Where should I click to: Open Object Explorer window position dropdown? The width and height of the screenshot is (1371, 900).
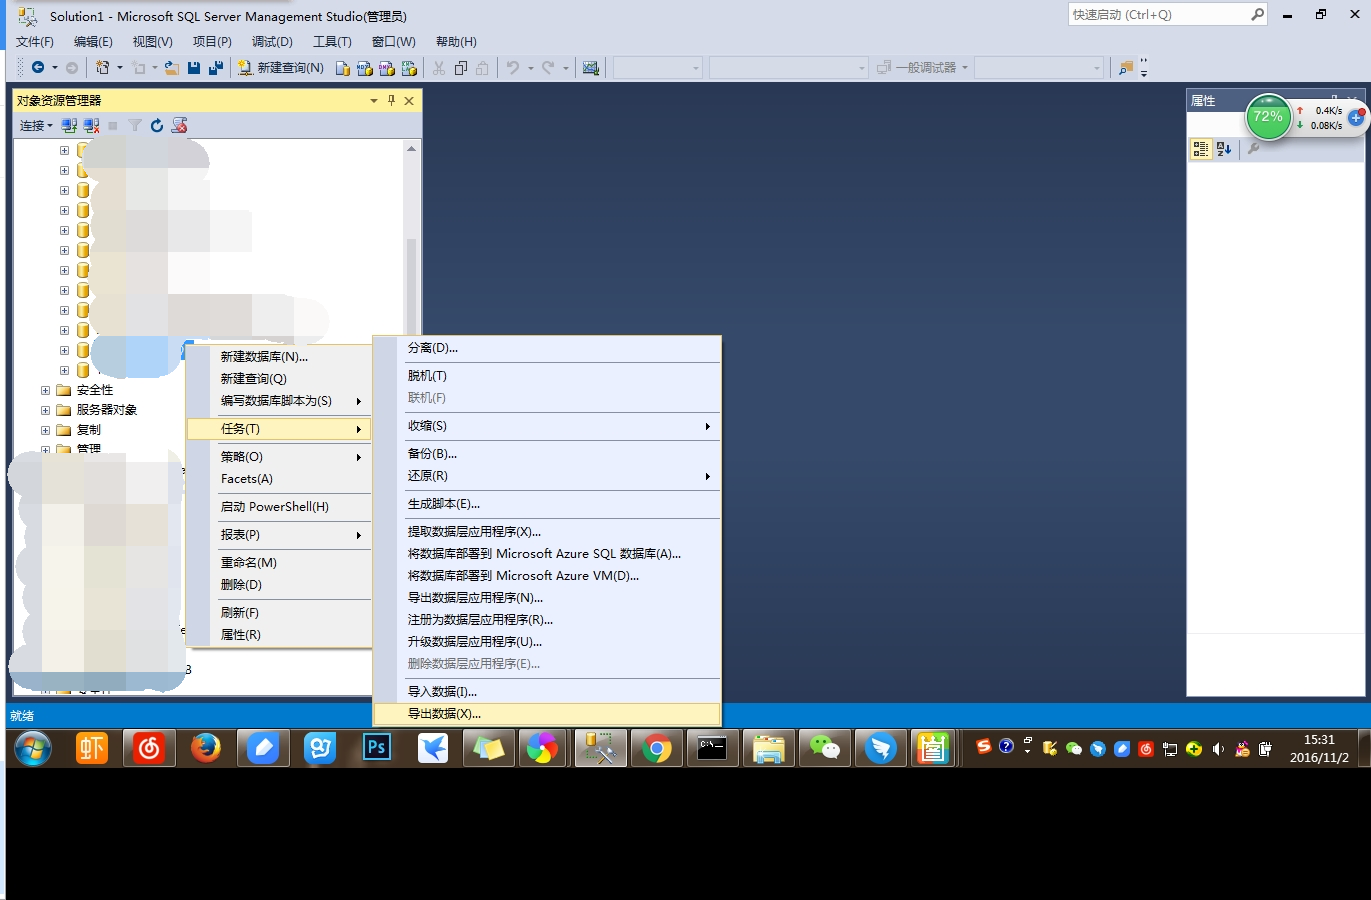click(374, 100)
